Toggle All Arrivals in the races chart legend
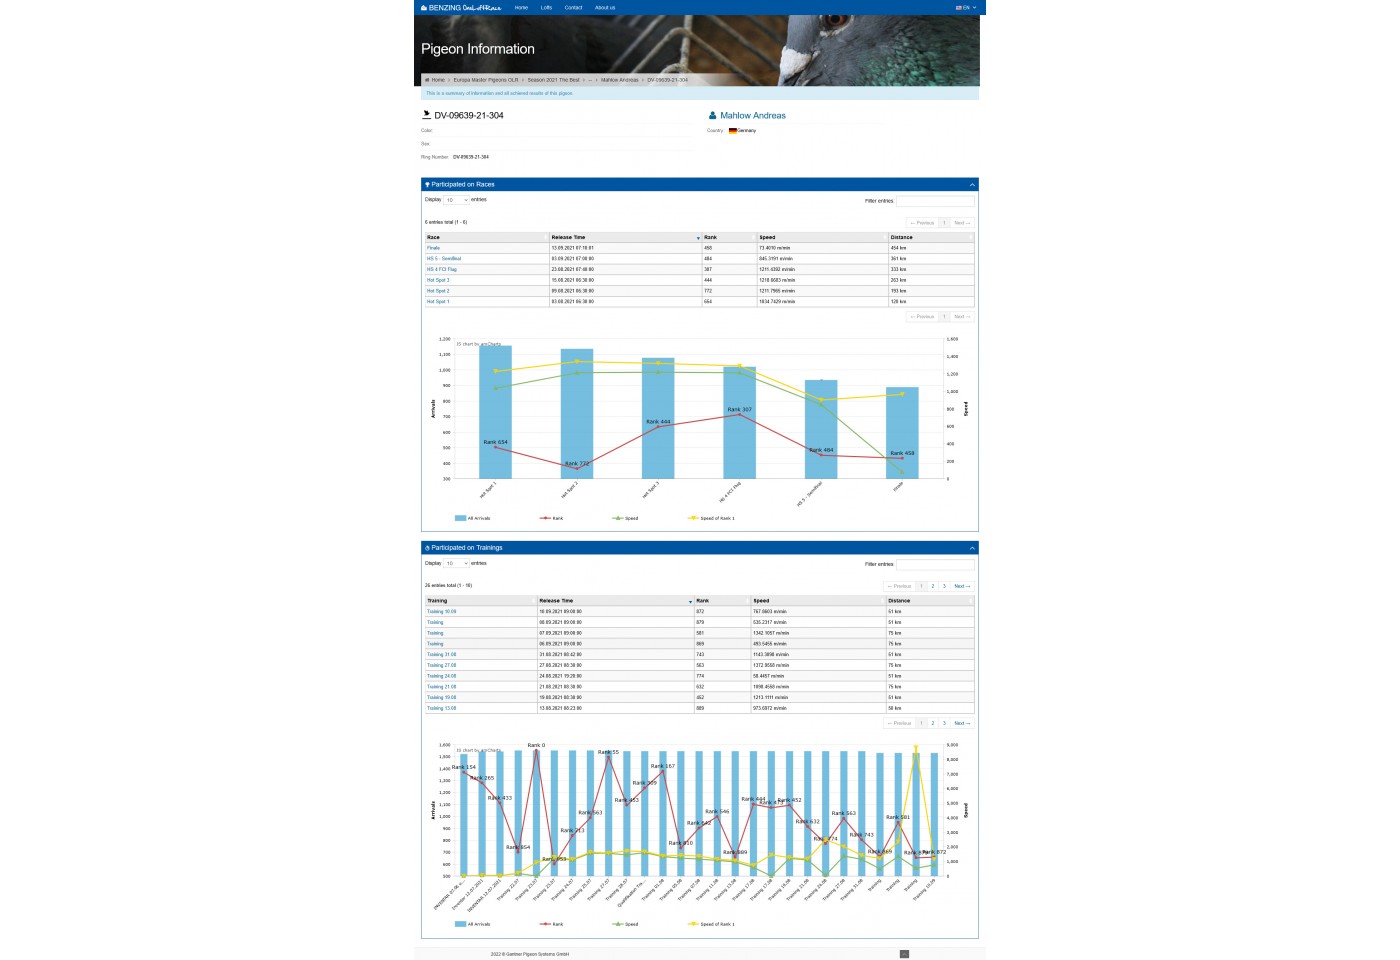Viewport: 1400px width, 960px height. pyautogui.click(x=473, y=518)
